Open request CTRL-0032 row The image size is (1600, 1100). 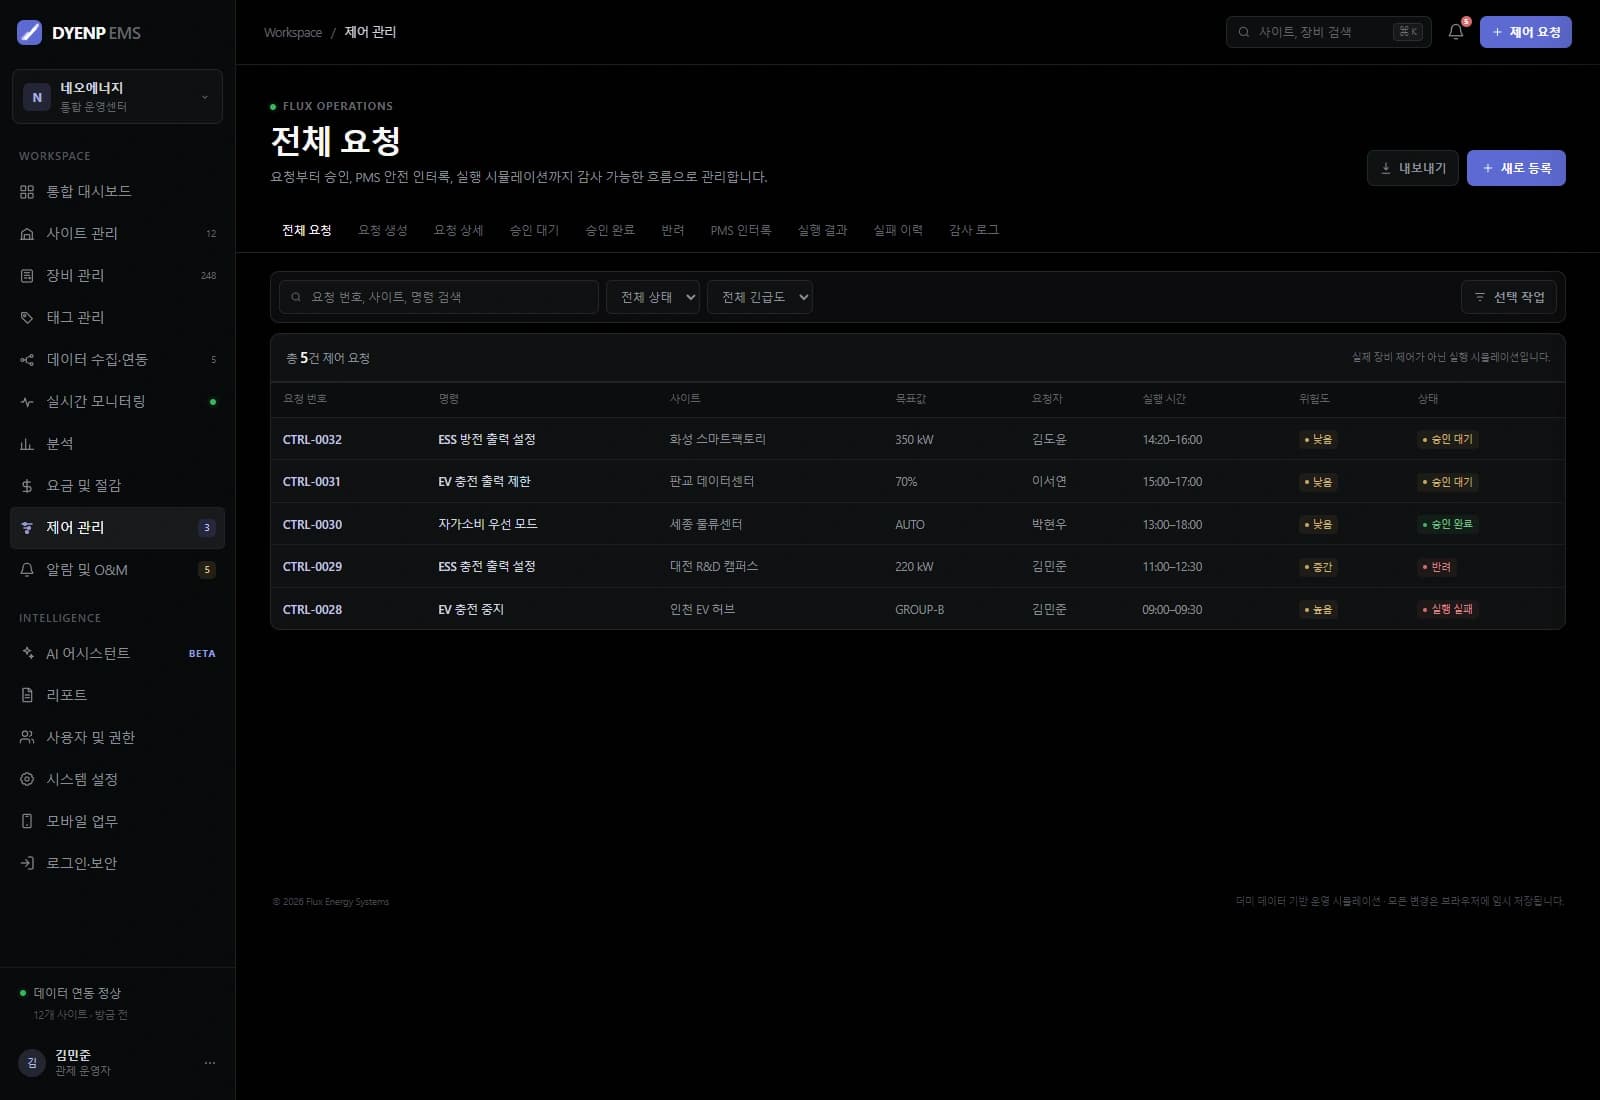click(x=918, y=439)
